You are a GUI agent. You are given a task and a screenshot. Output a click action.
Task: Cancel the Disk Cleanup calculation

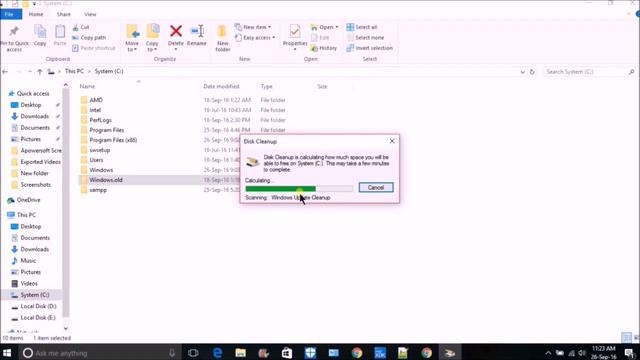tap(376, 187)
